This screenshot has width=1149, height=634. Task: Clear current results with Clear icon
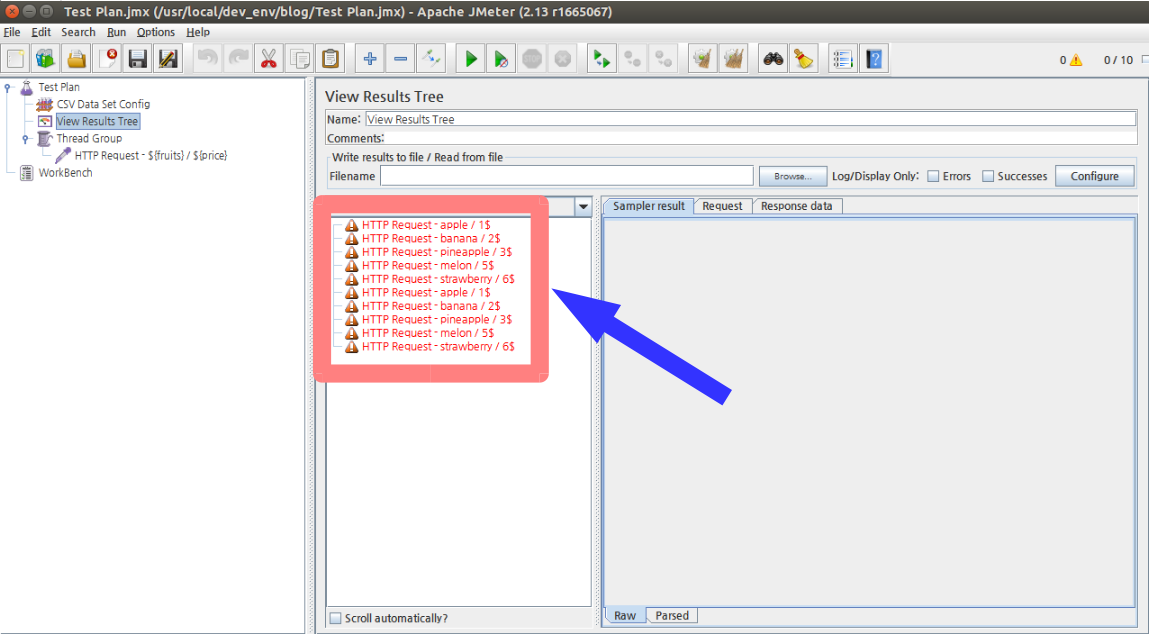click(x=703, y=59)
